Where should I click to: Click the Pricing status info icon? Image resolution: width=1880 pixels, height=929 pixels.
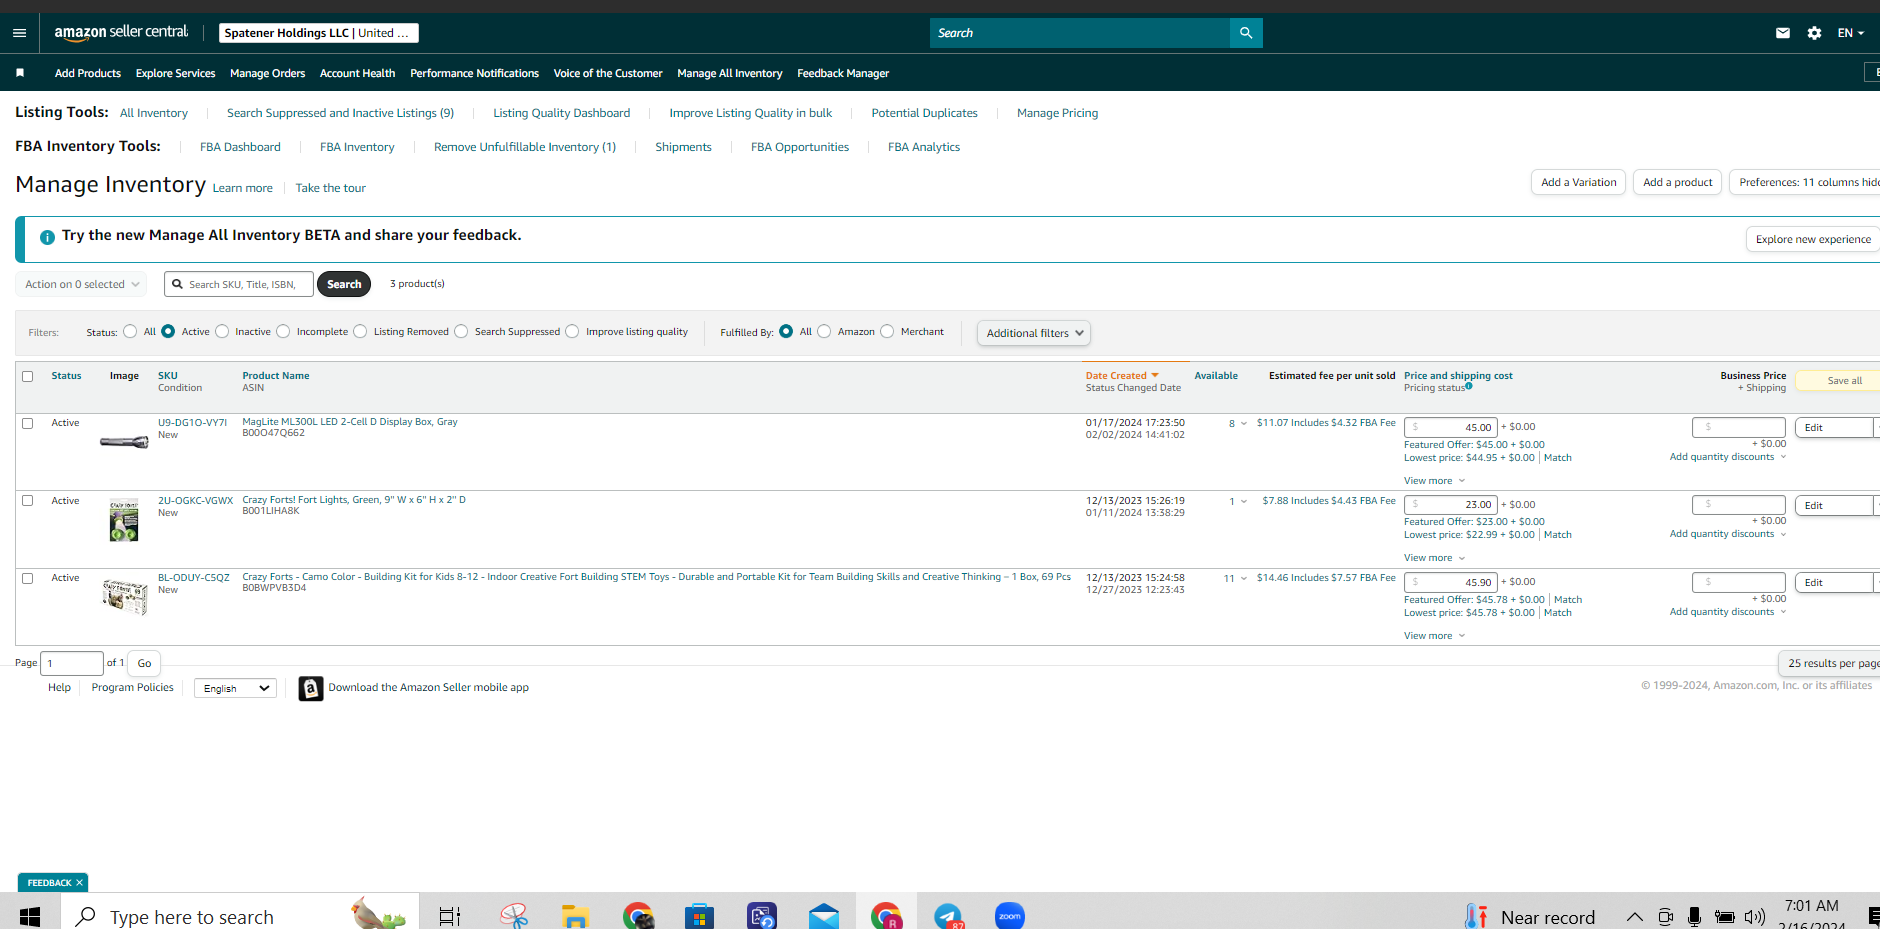pos(1469,386)
